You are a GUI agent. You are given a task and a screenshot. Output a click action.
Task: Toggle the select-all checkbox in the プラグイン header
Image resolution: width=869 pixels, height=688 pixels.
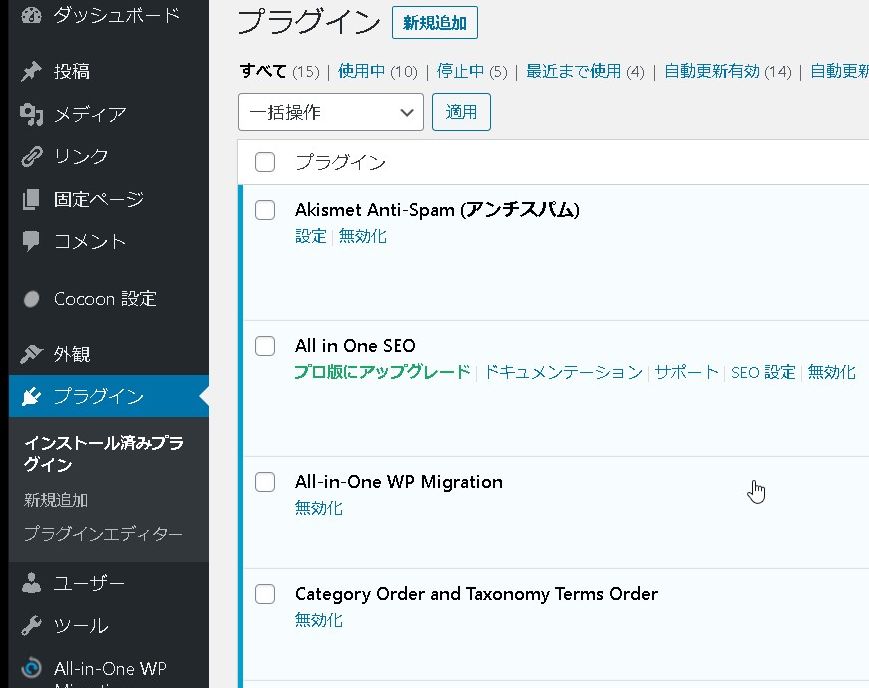pos(265,162)
